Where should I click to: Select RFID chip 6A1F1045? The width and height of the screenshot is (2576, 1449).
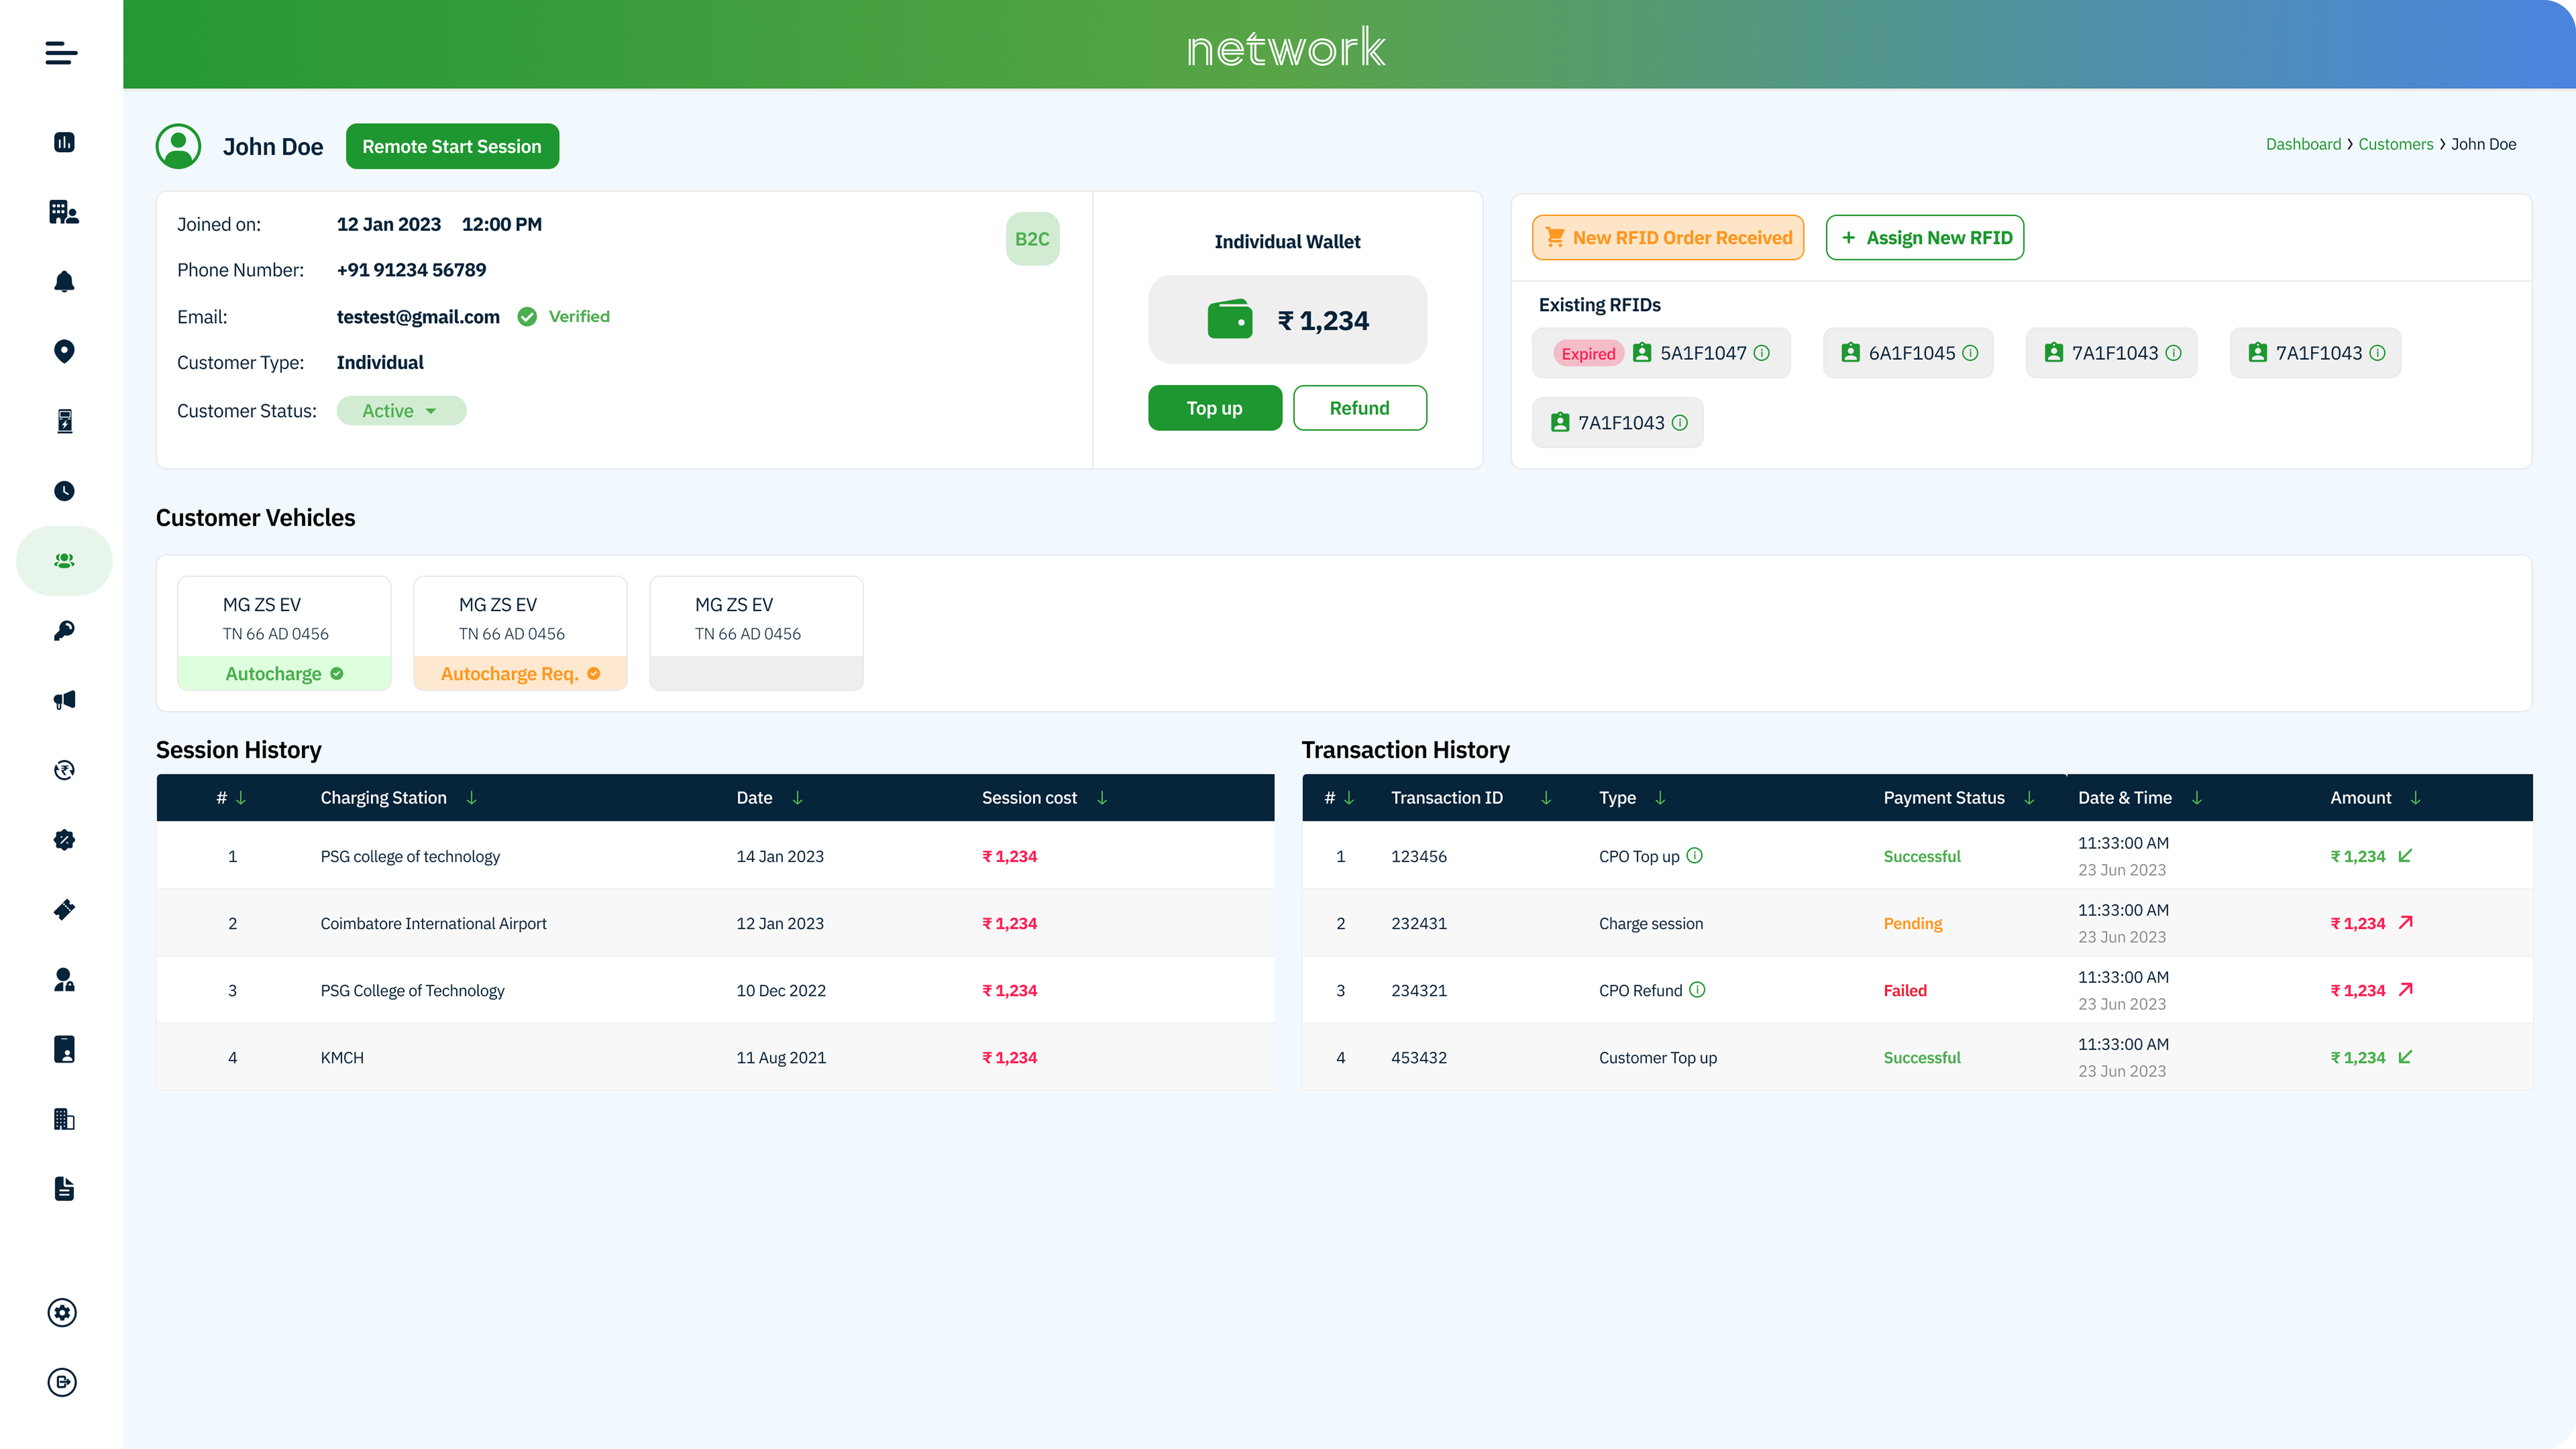coord(1908,353)
